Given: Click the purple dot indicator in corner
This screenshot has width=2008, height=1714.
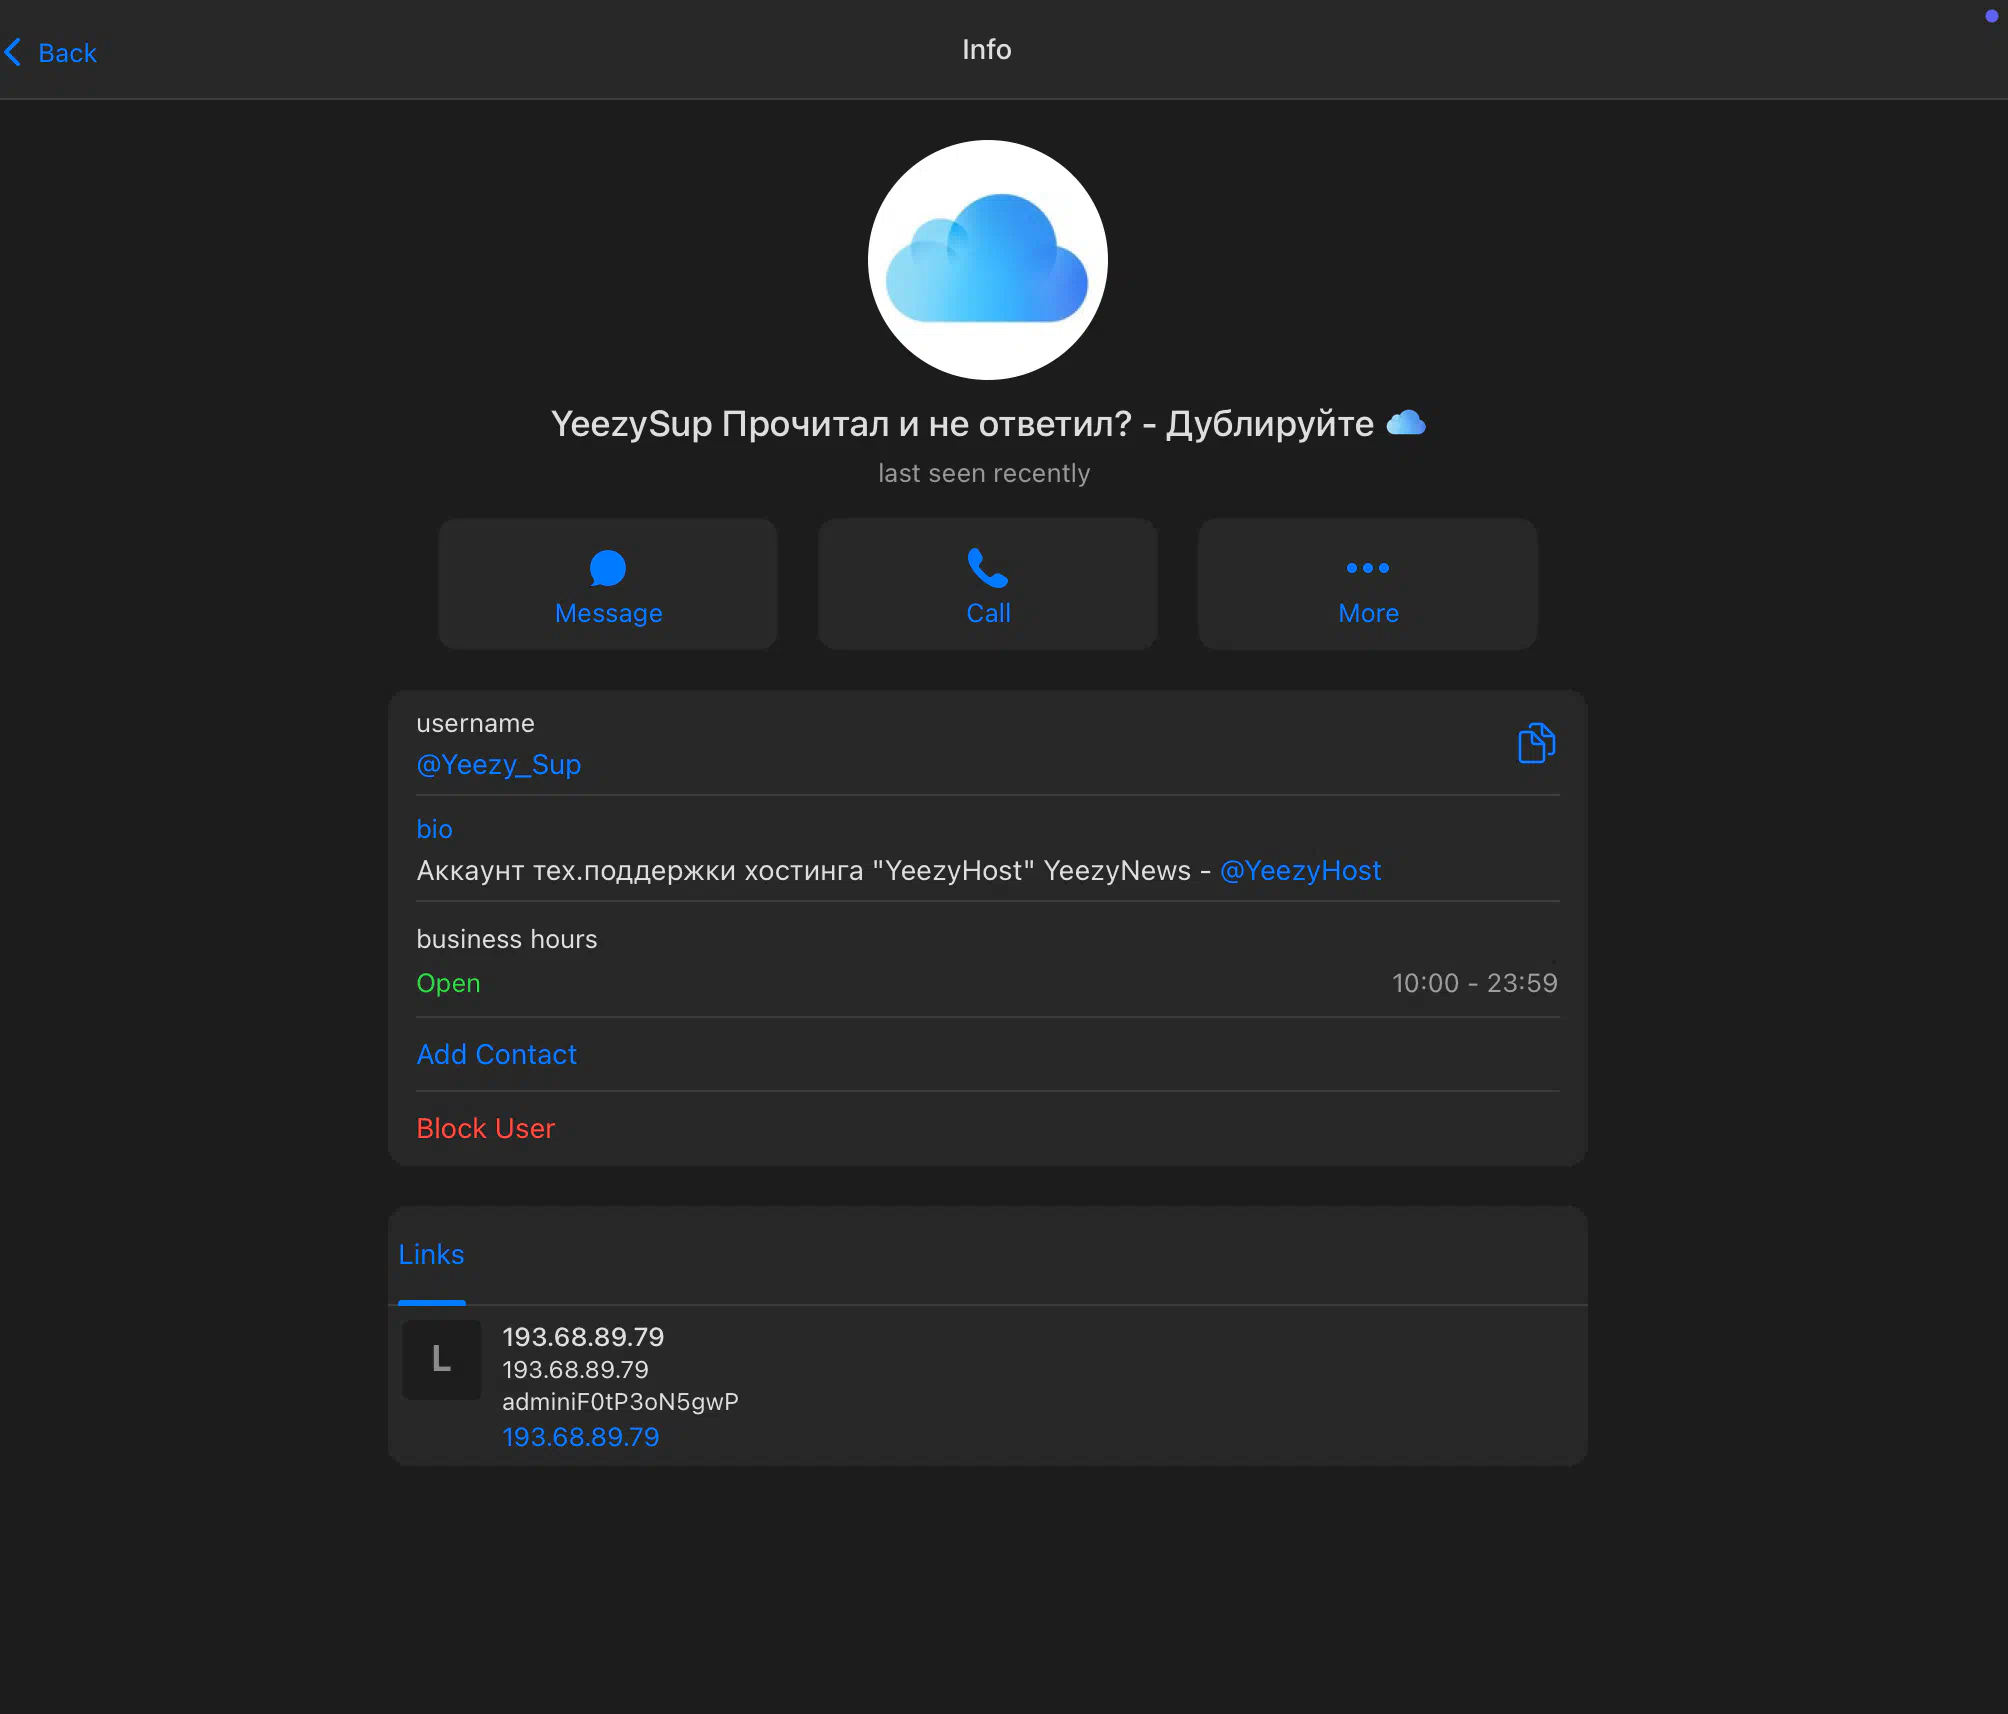Looking at the screenshot, I should click(x=1991, y=16).
